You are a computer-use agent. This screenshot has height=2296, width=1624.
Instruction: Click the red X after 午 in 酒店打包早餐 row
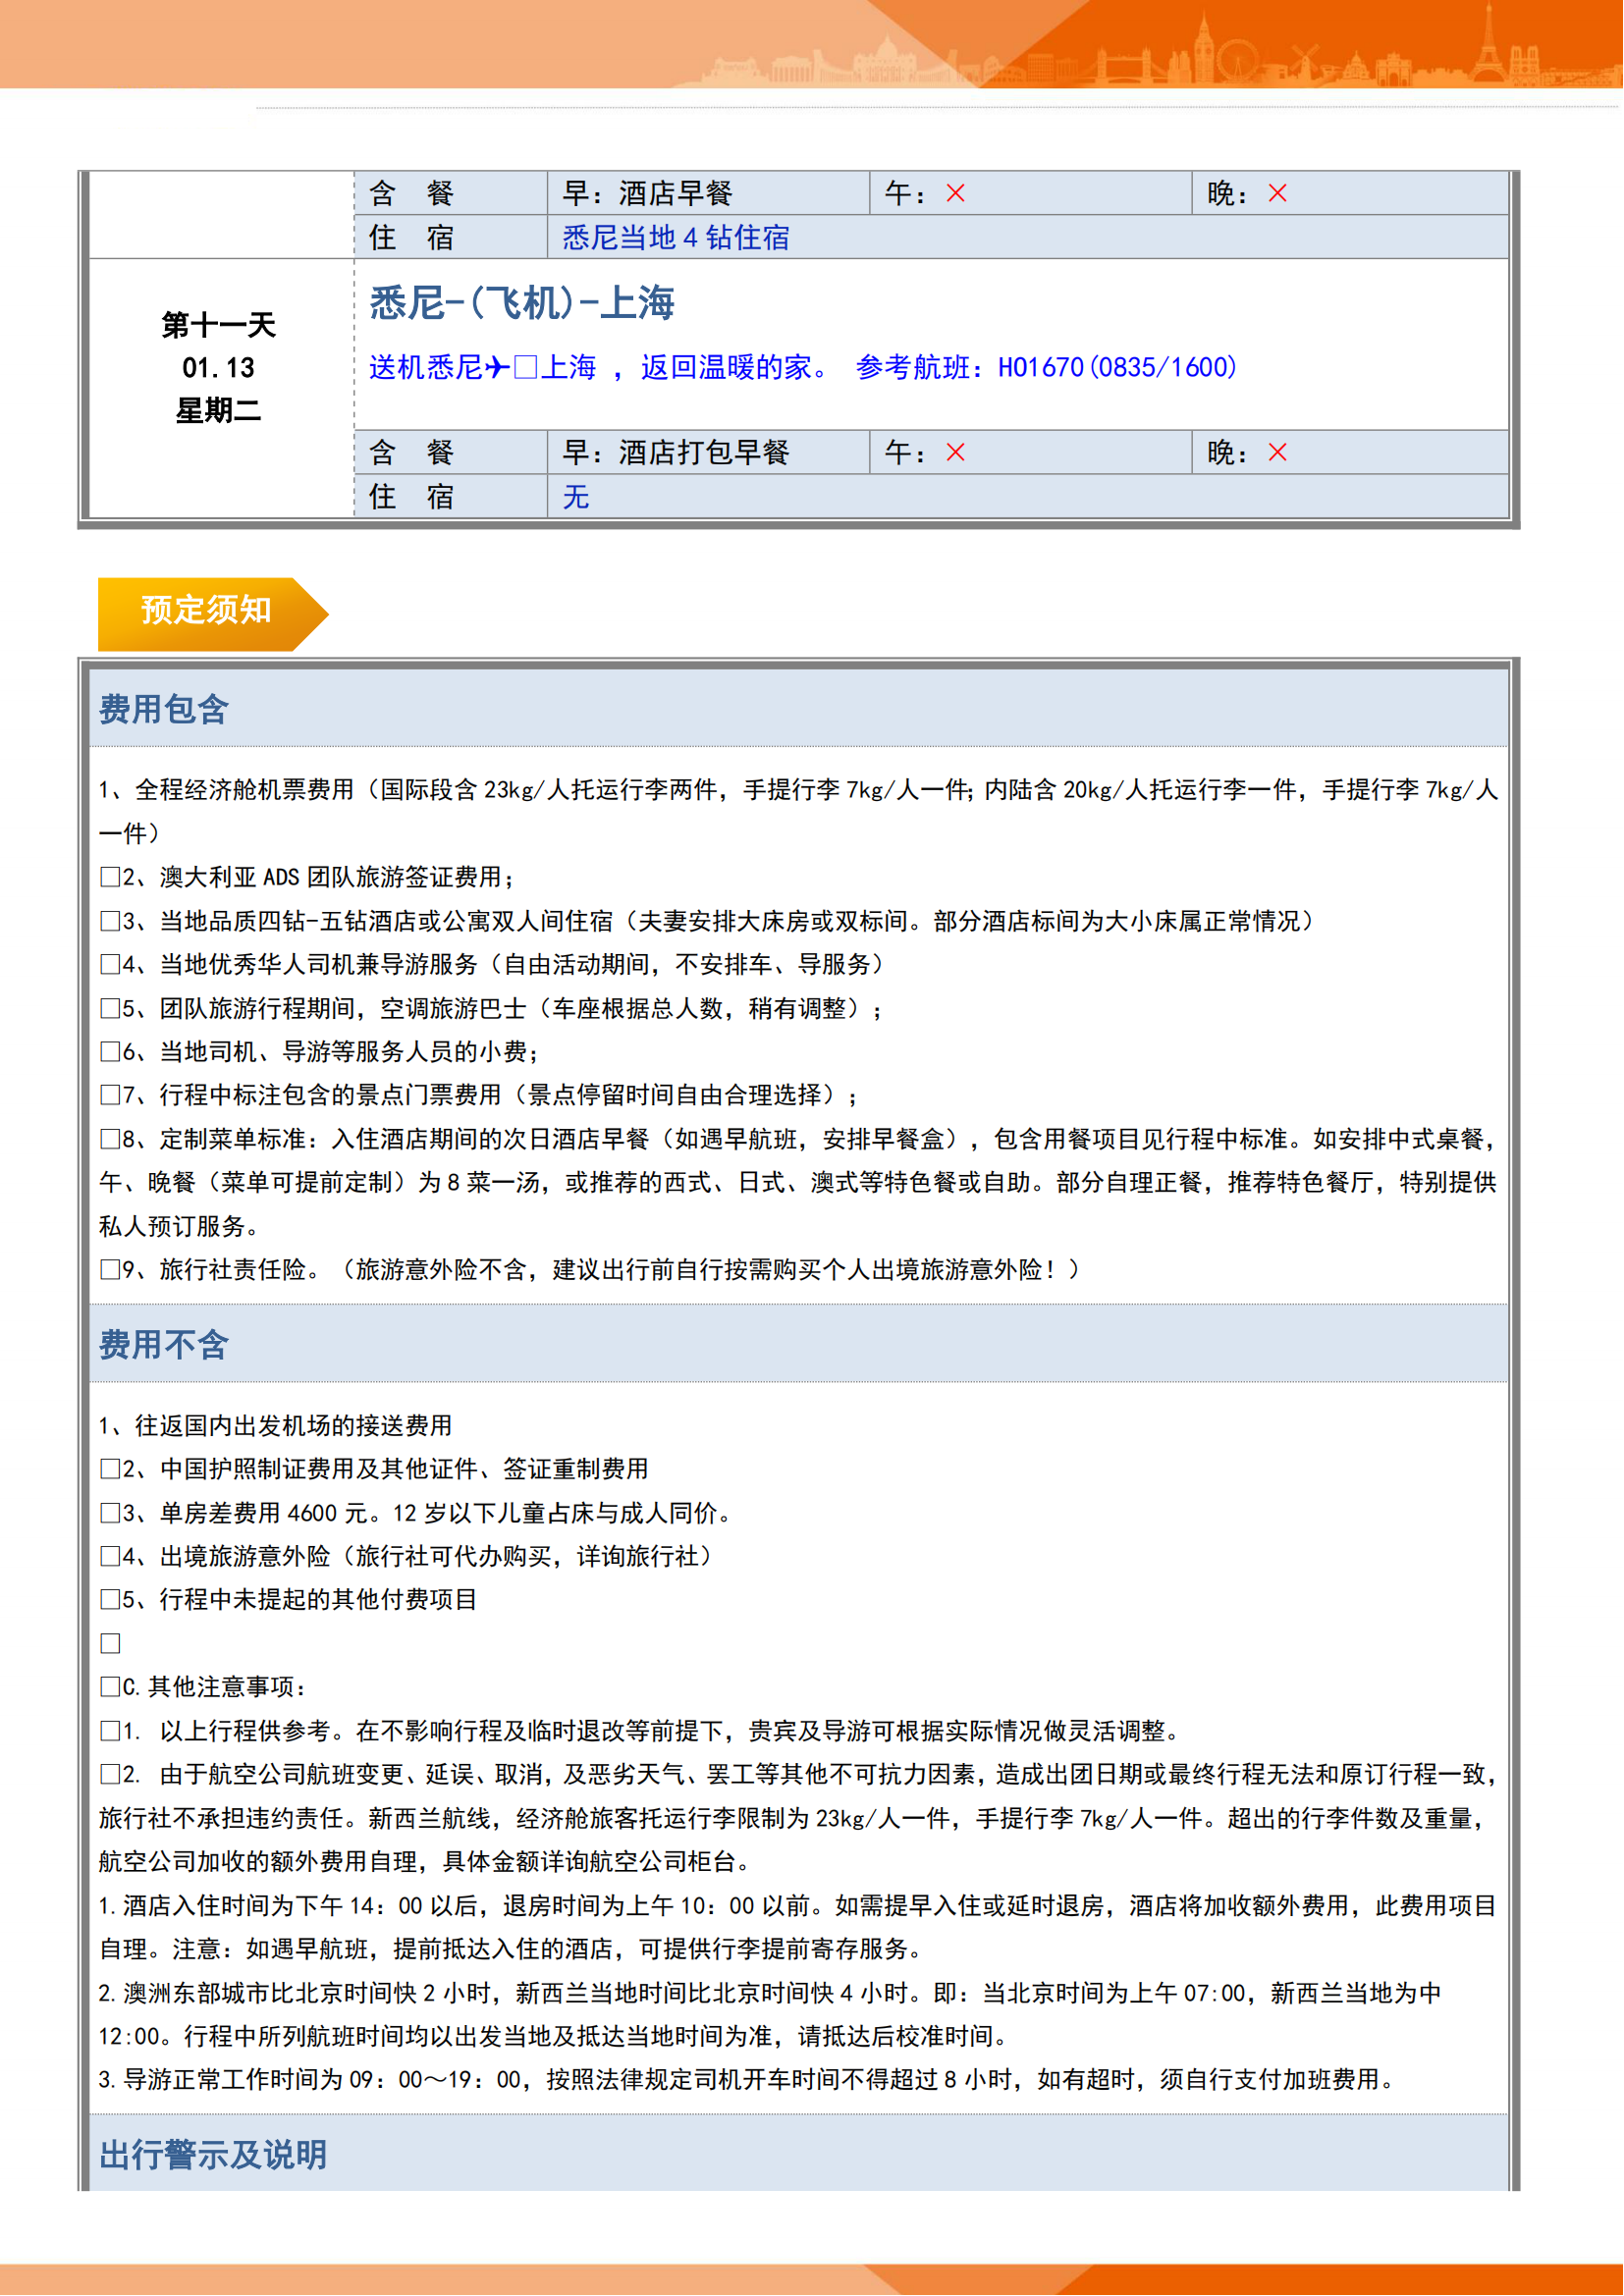[x=956, y=453]
